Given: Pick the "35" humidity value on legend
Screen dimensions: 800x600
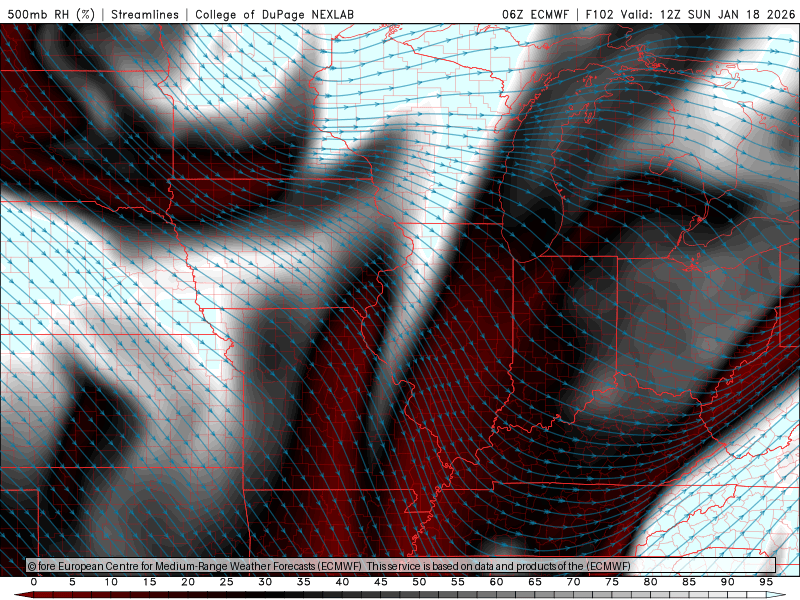Looking at the screenshot, I should pos(304,582).
